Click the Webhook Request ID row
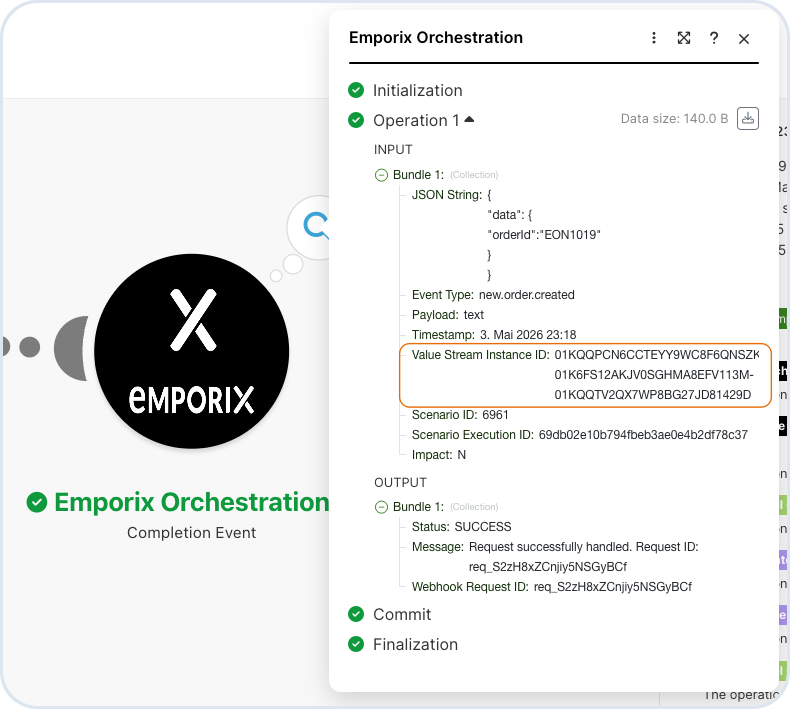The width and height of the screenshot is (790, 709). pos(551,587)
